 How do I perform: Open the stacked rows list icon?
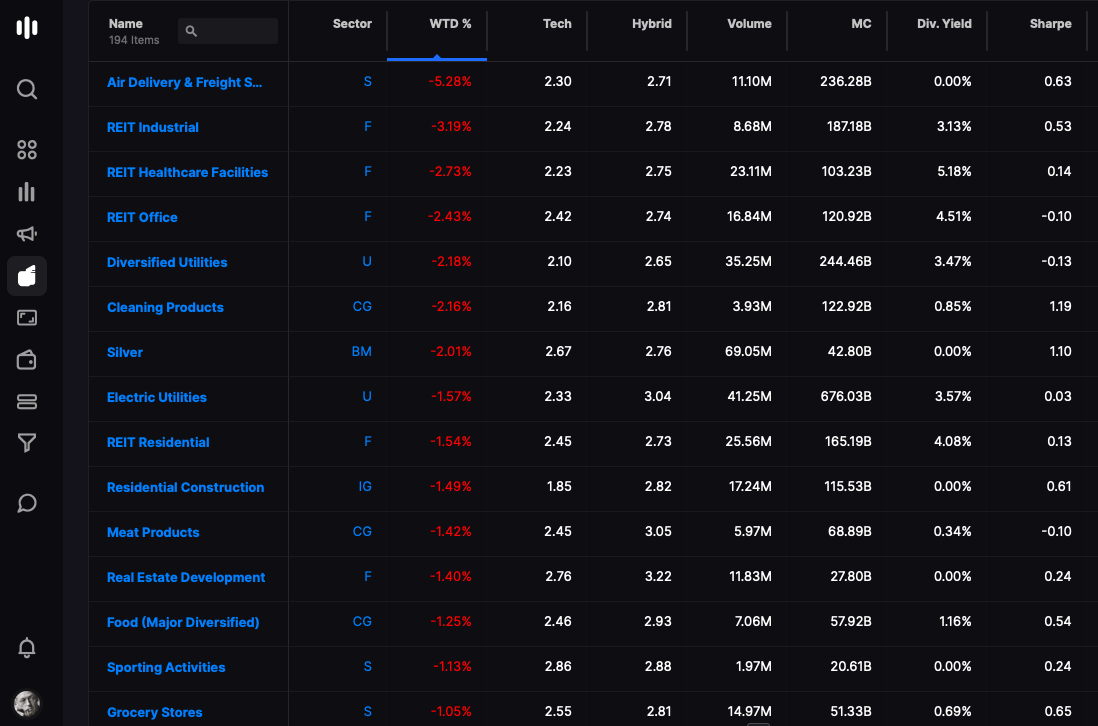27,401
